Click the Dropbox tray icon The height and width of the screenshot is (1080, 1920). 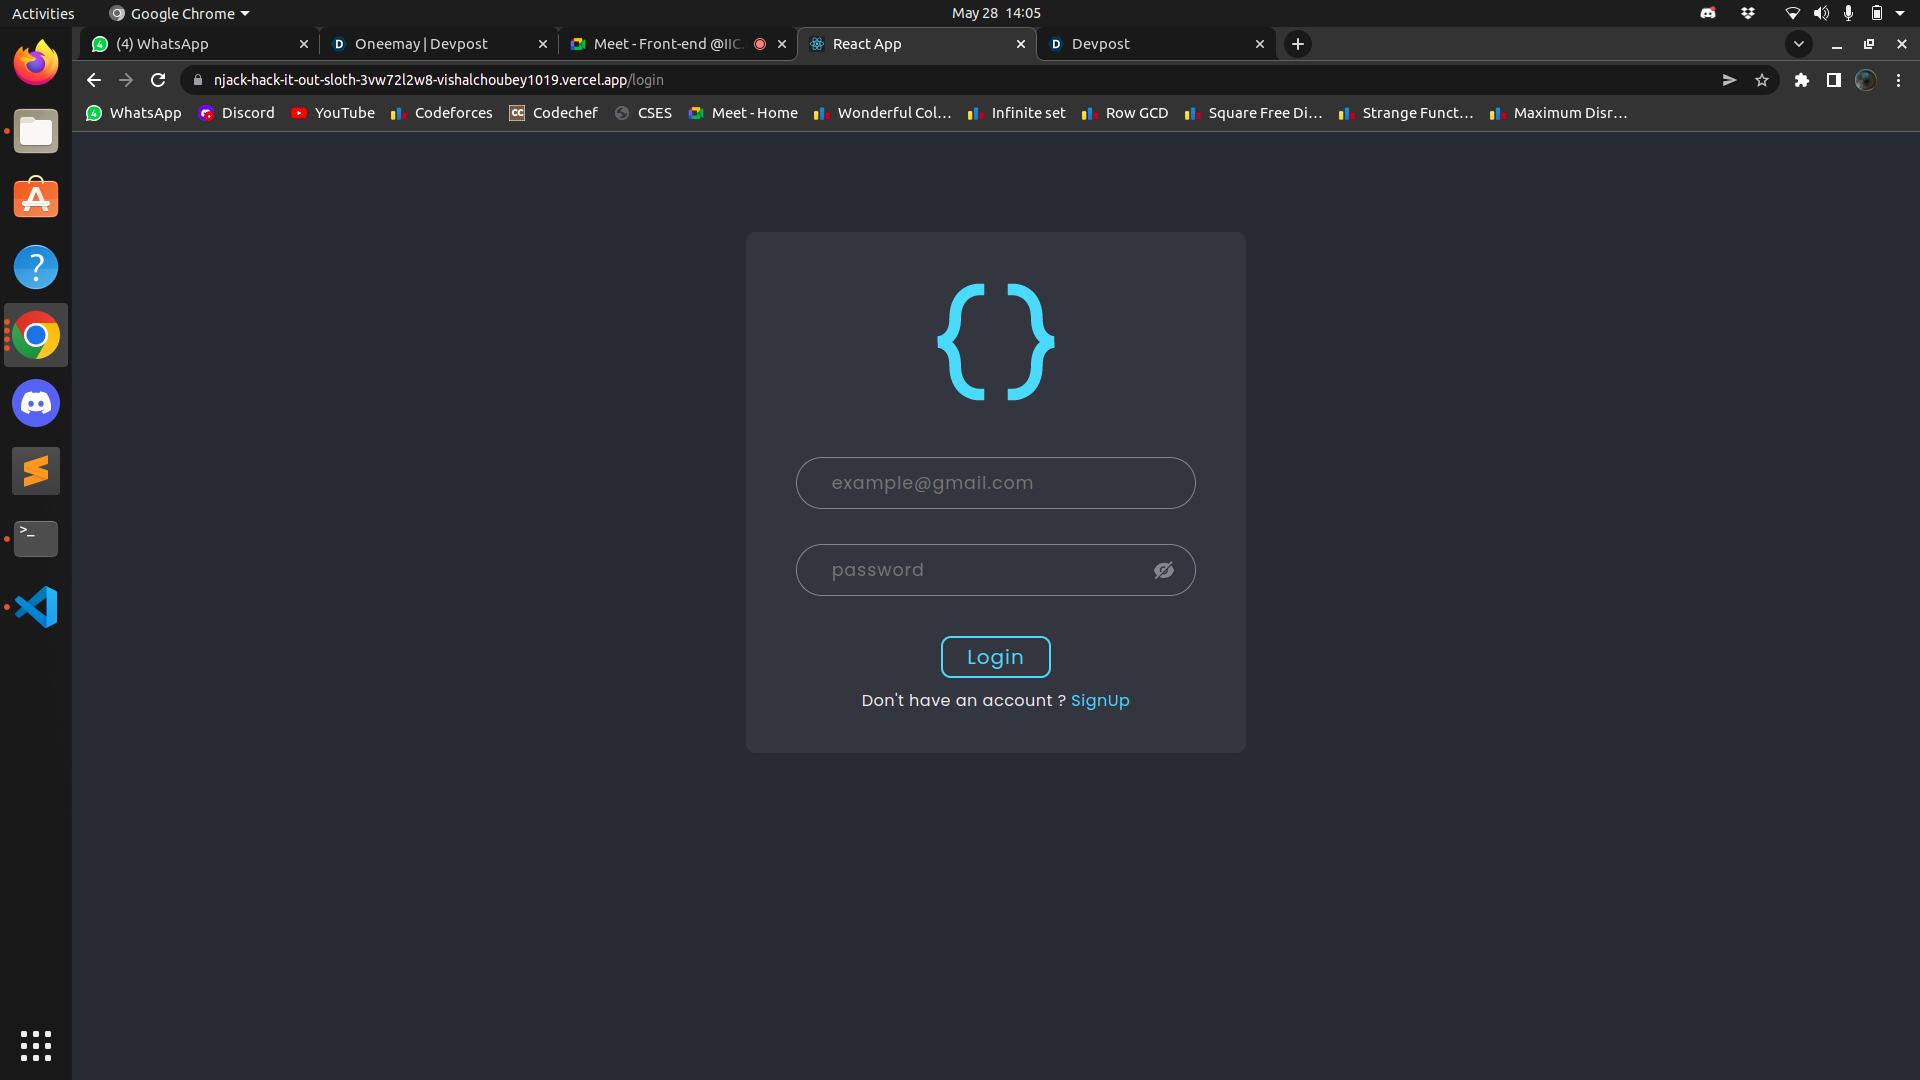click(x=1748, y=13)
